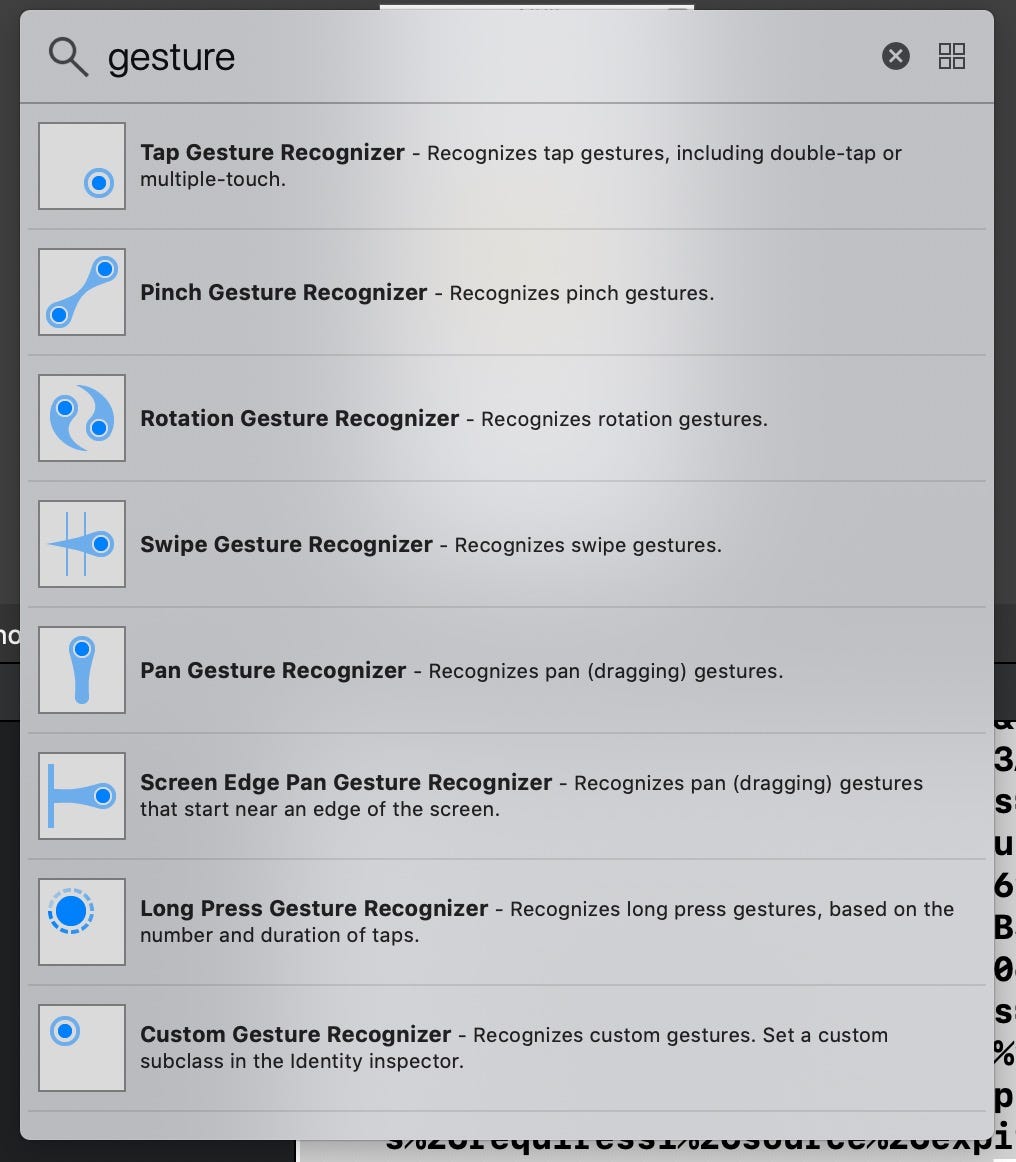This screenshot has height=1162, width=1016.
Task: Click the magnifying glass search icon
Action: 67,56
